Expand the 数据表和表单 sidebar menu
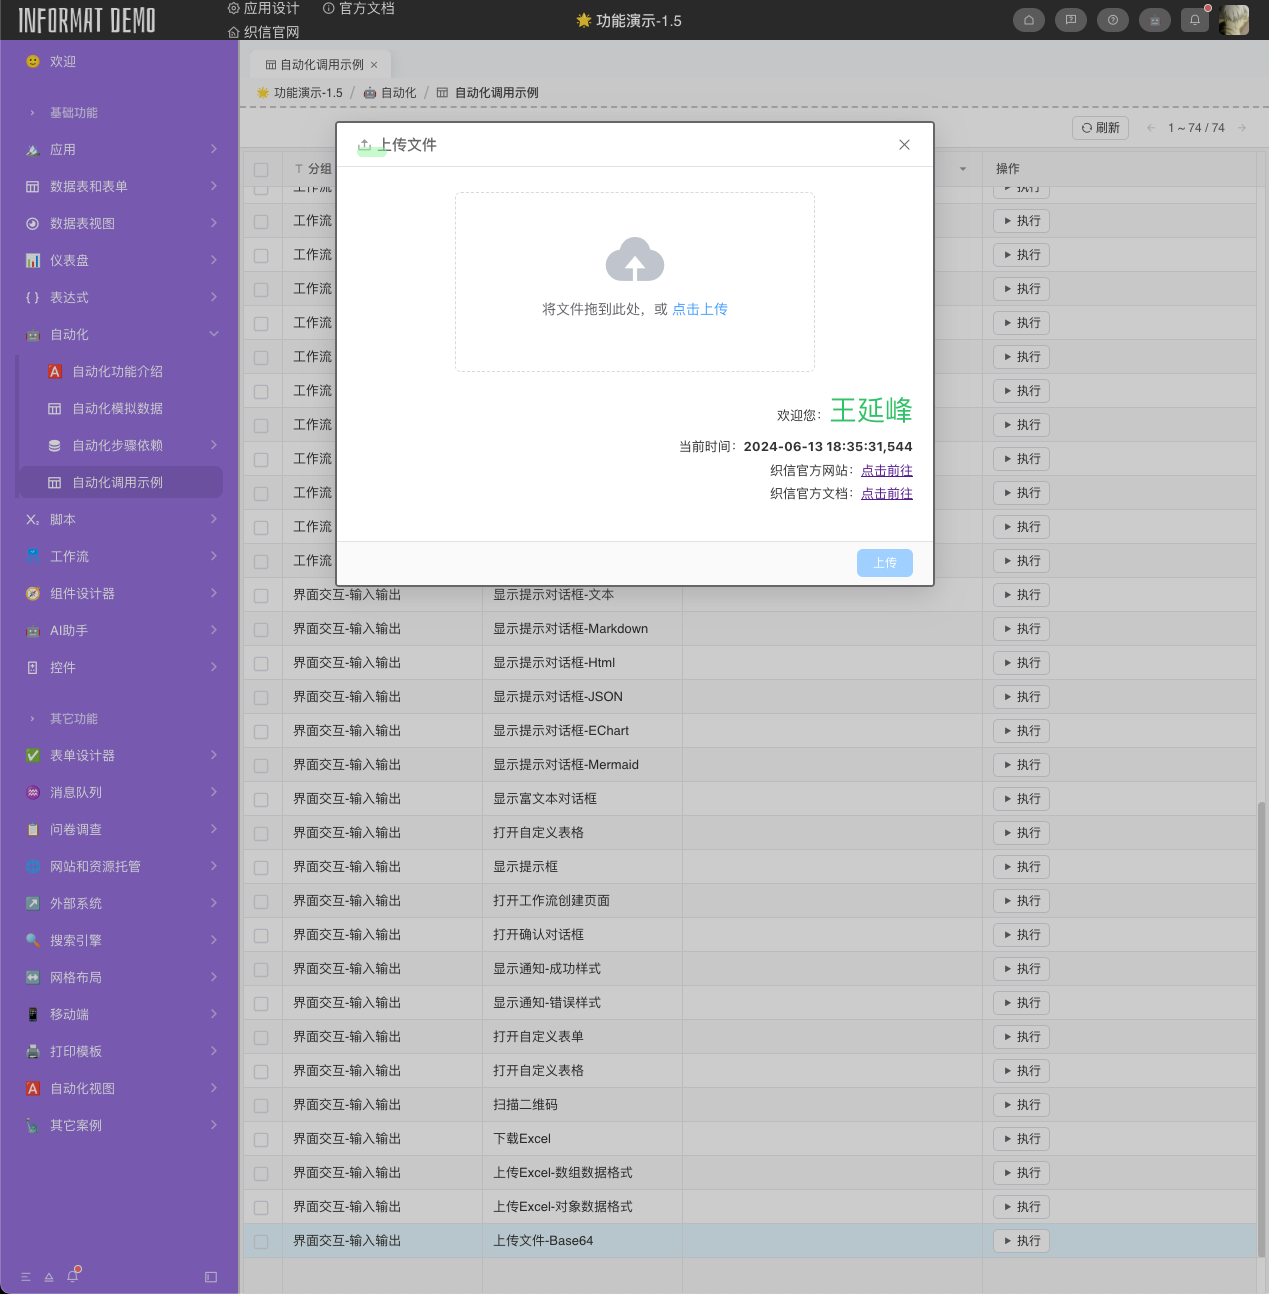This screenshot has height=1294, width=1269. tap(120, 187)
